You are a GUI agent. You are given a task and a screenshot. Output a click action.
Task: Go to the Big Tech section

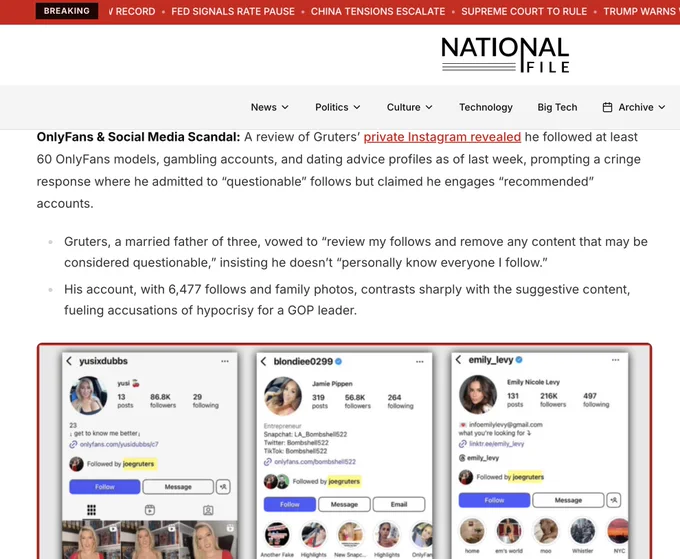557,107
